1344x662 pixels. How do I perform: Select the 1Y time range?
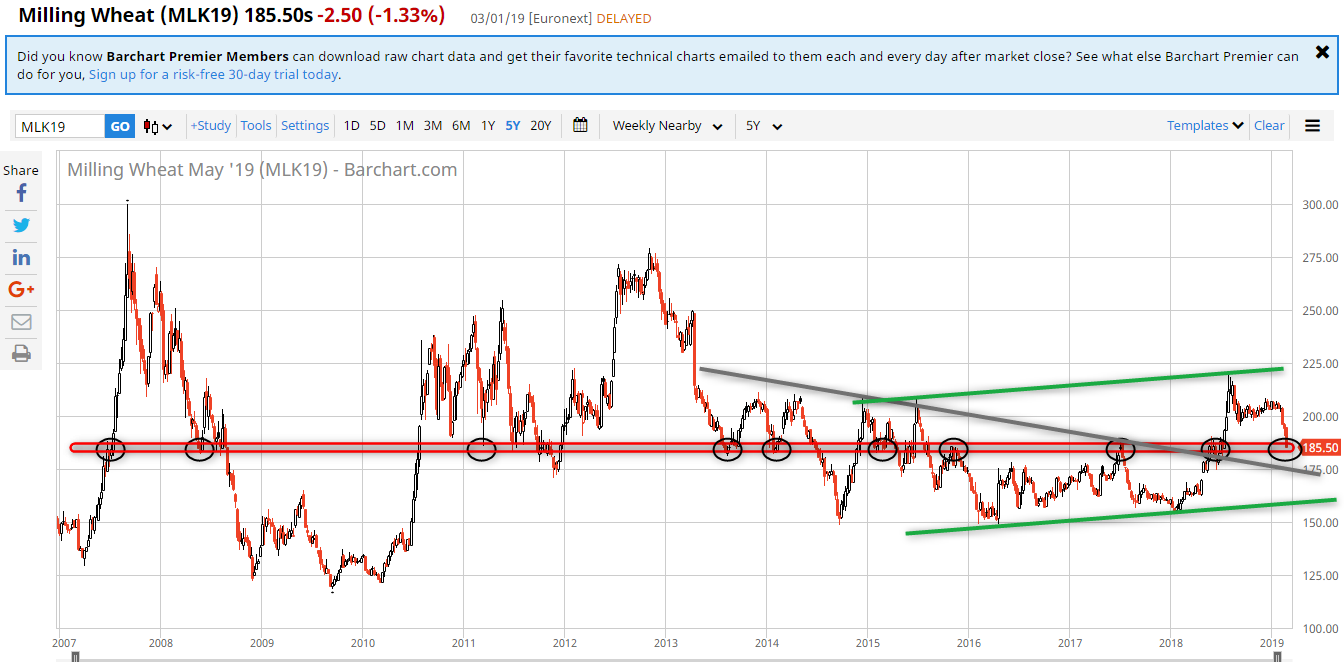coord(488,125)
